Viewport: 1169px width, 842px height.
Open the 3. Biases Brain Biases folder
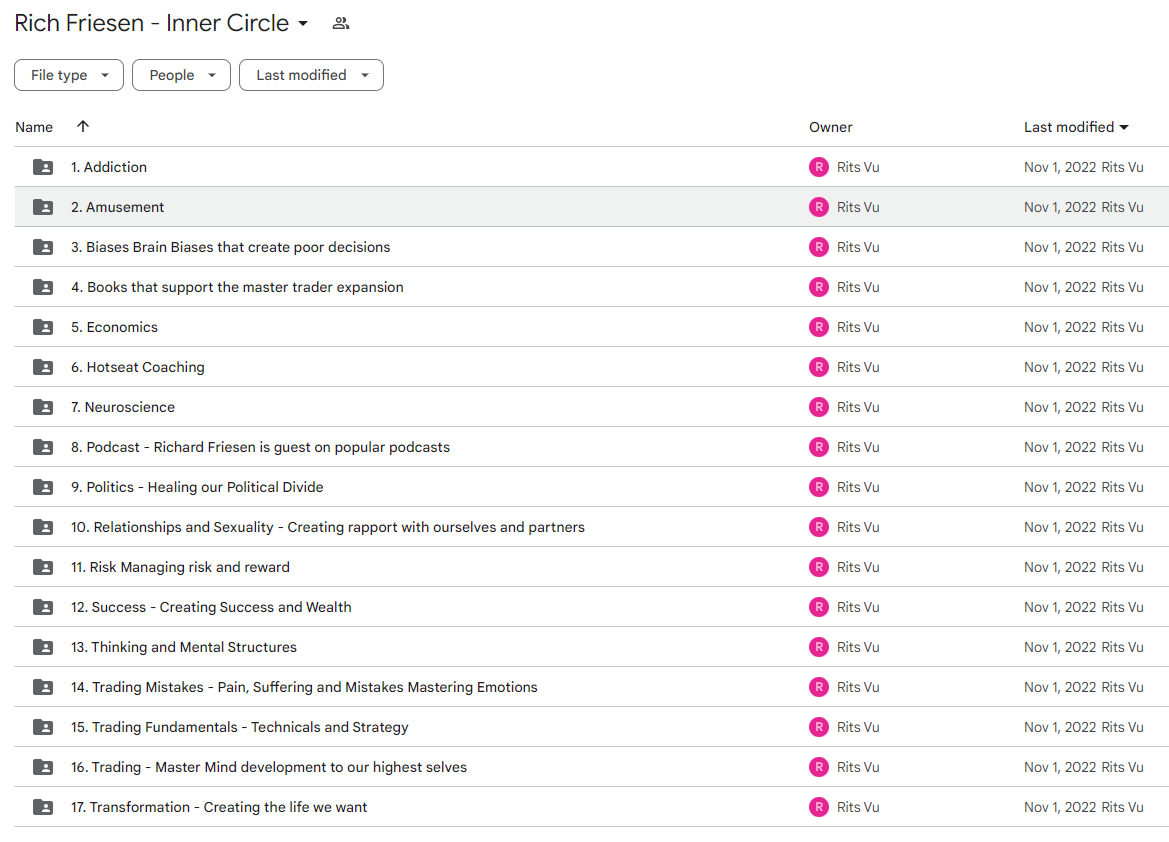tap(230, 247)
